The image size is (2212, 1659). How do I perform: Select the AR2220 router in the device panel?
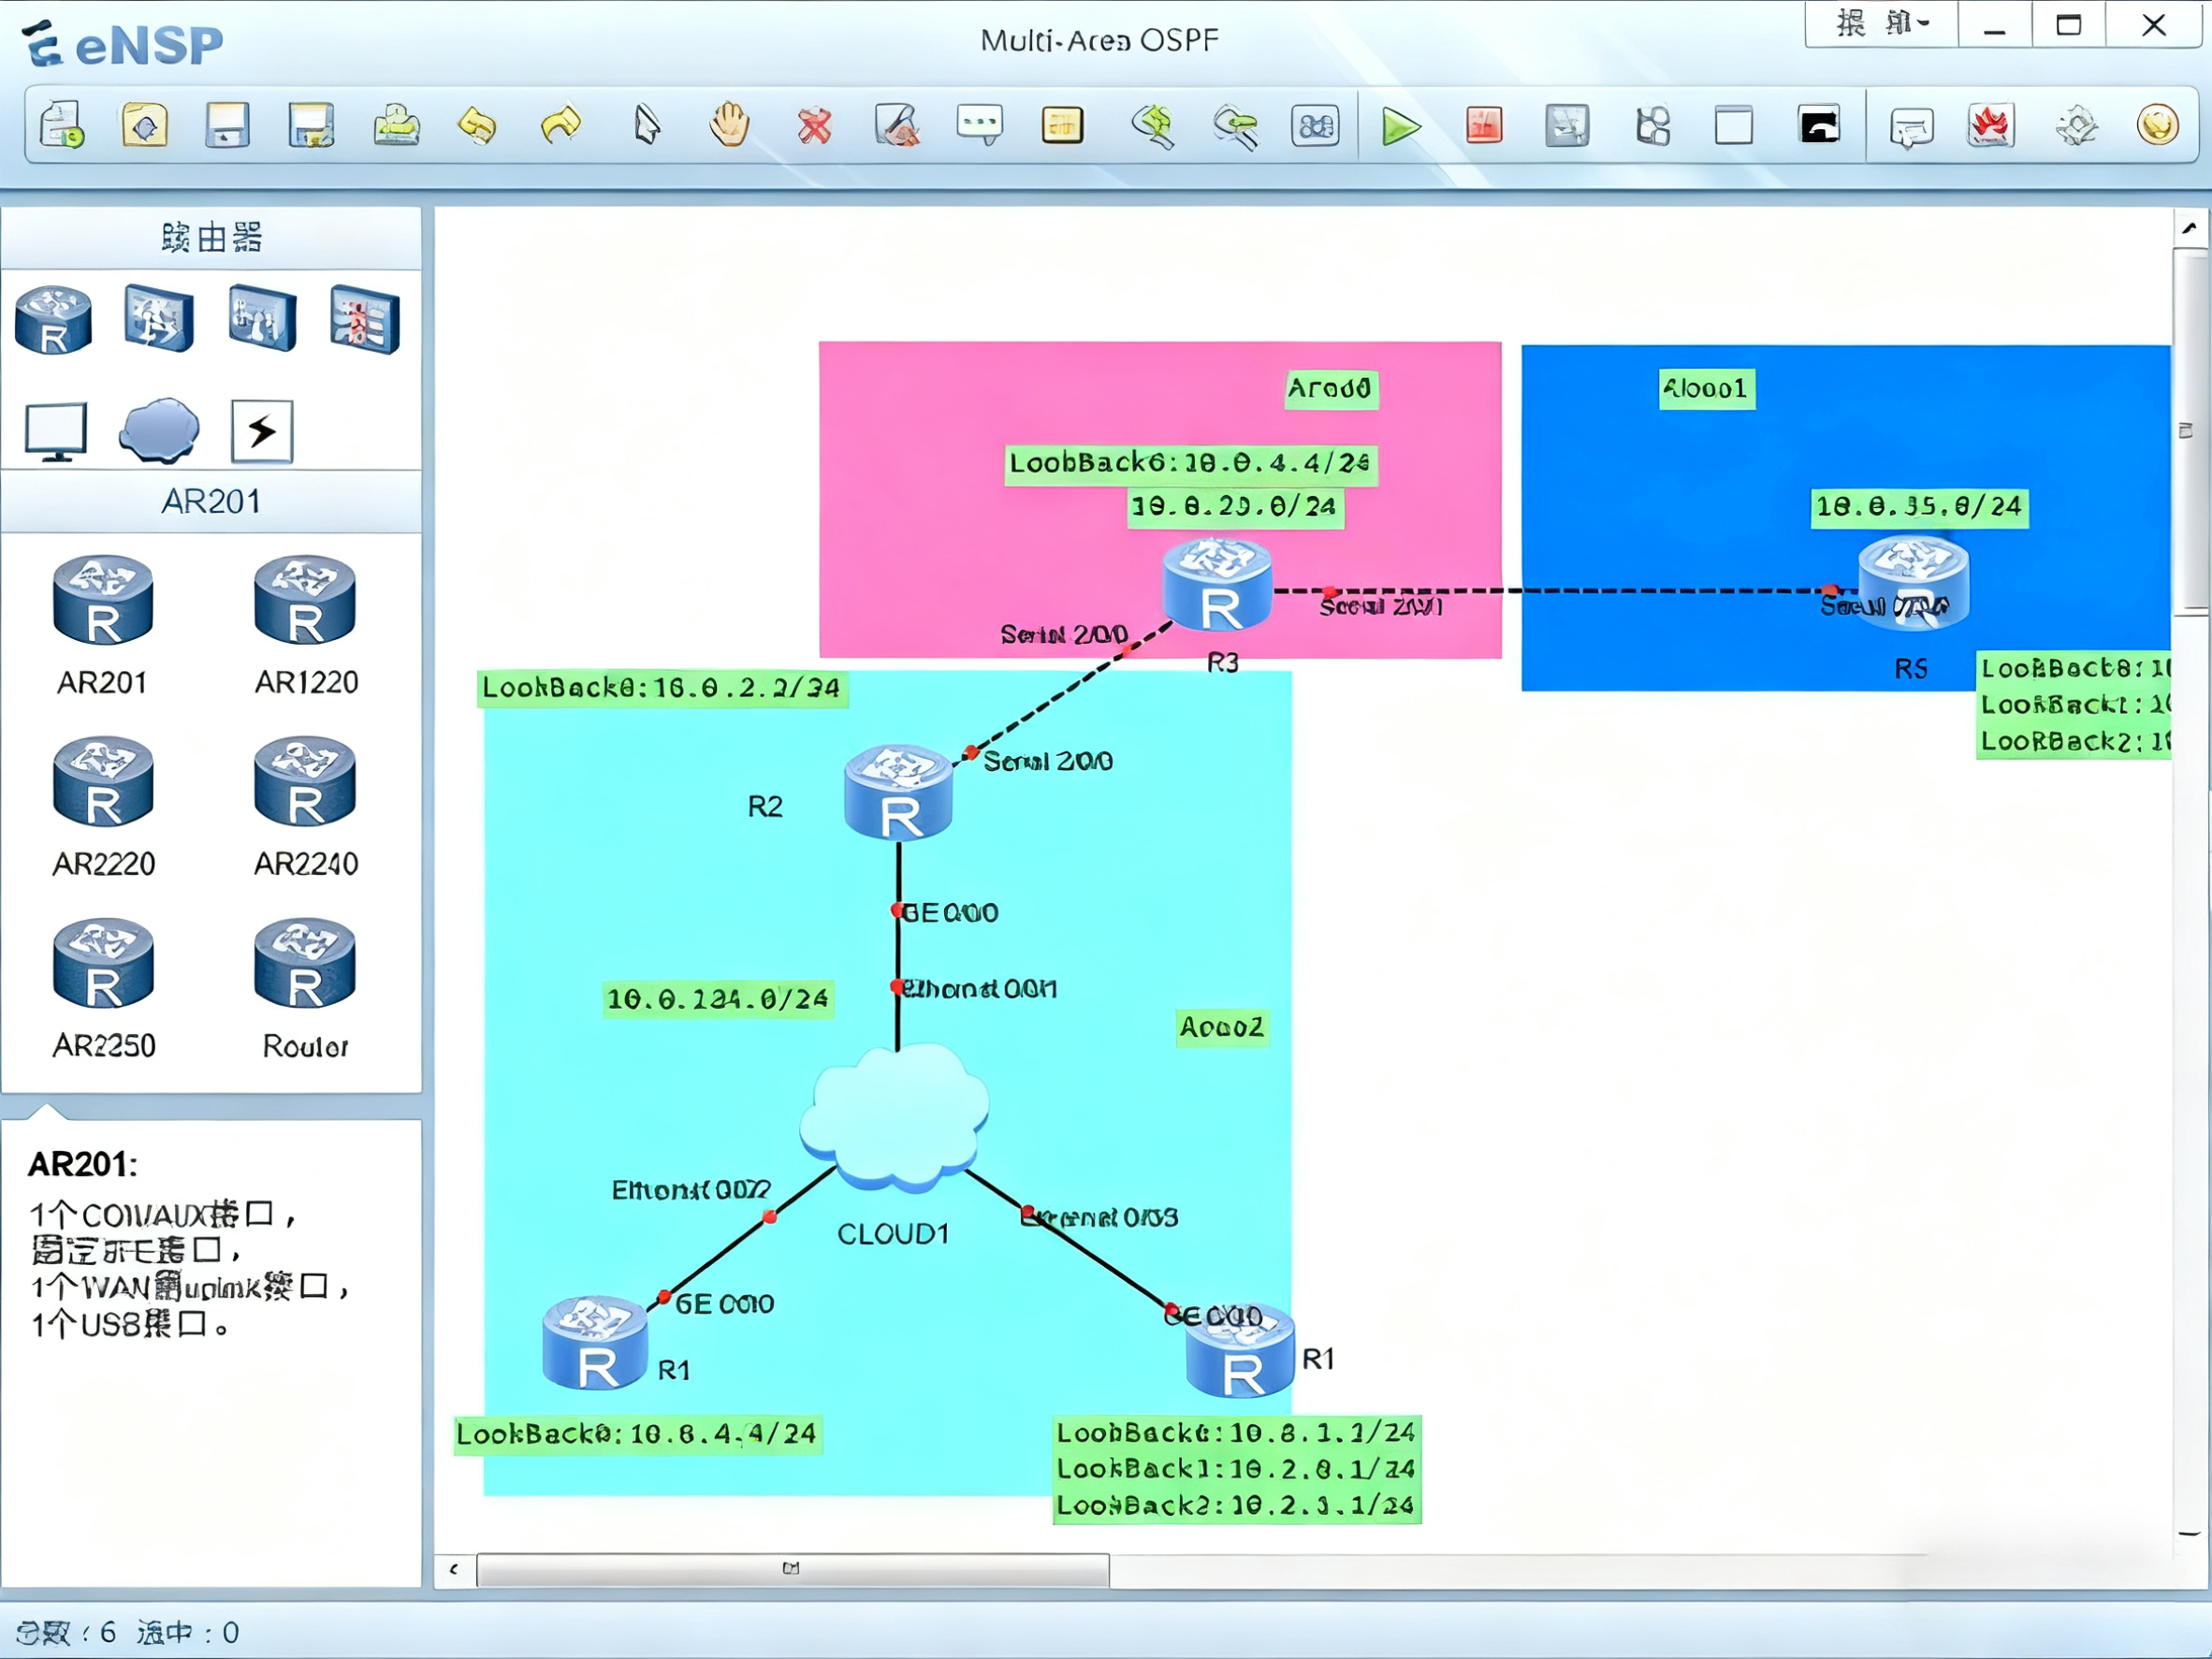pos(103,785)
